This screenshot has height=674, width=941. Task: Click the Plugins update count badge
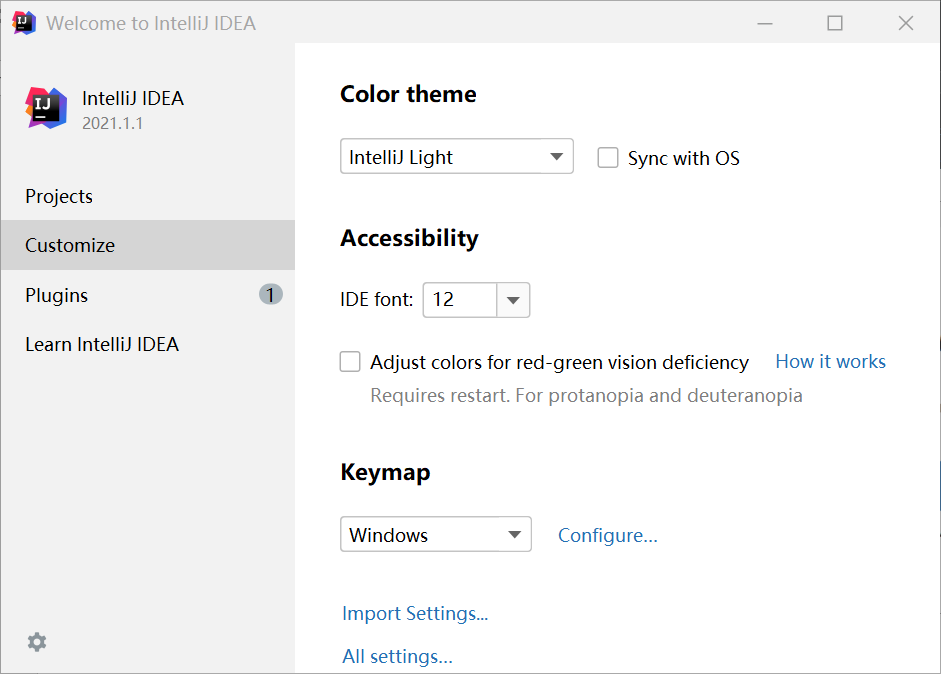(271, 295)
